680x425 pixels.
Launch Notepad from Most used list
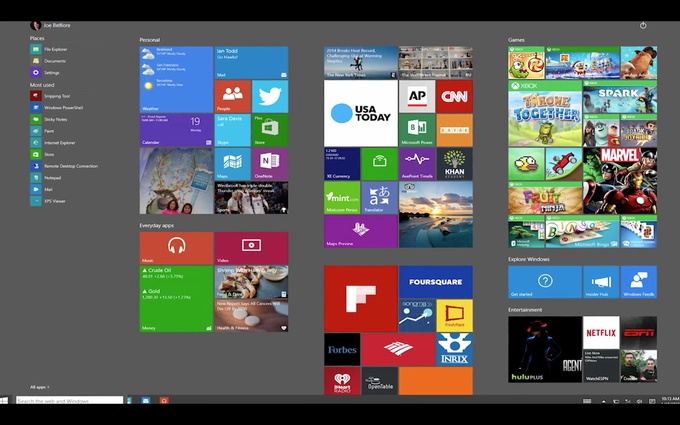point(46,178)
